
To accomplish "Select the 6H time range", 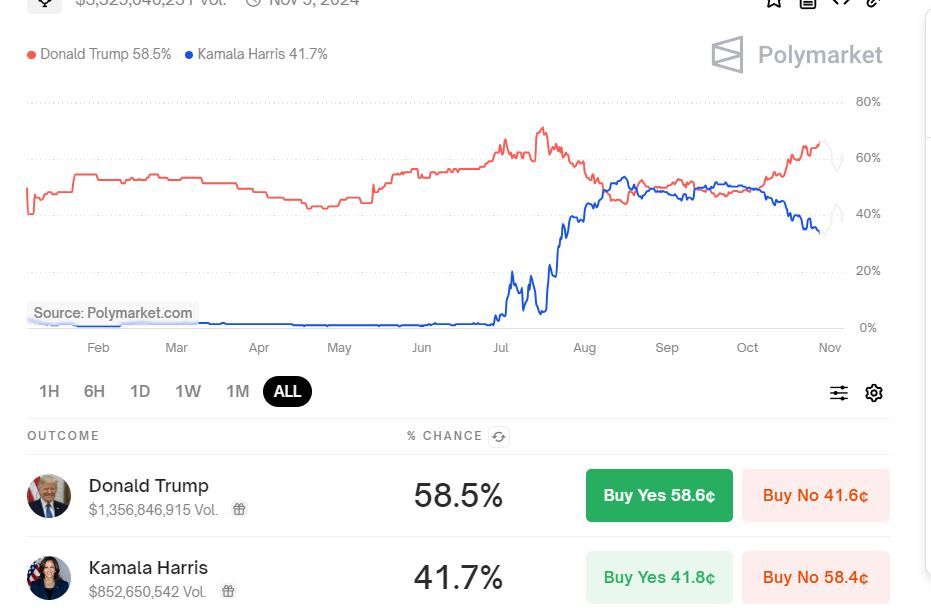I will (x=94, y=391).
